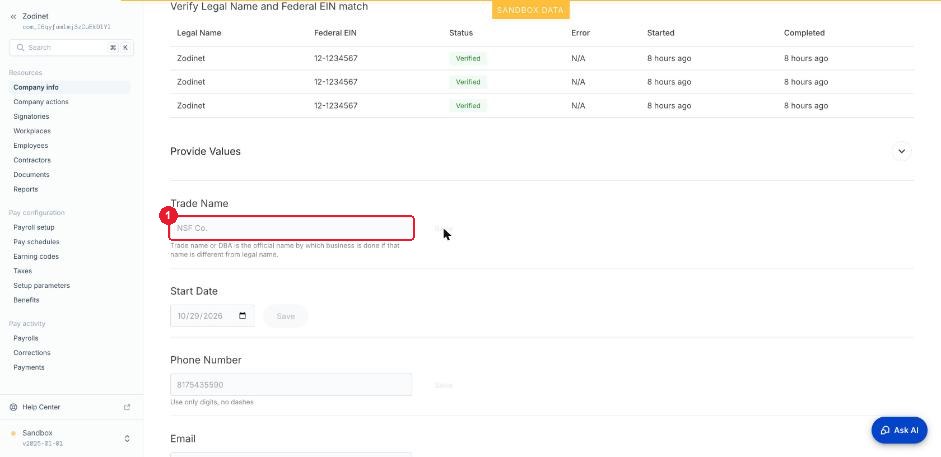
Task: Go to Company actions
Action: pos(41,102)
